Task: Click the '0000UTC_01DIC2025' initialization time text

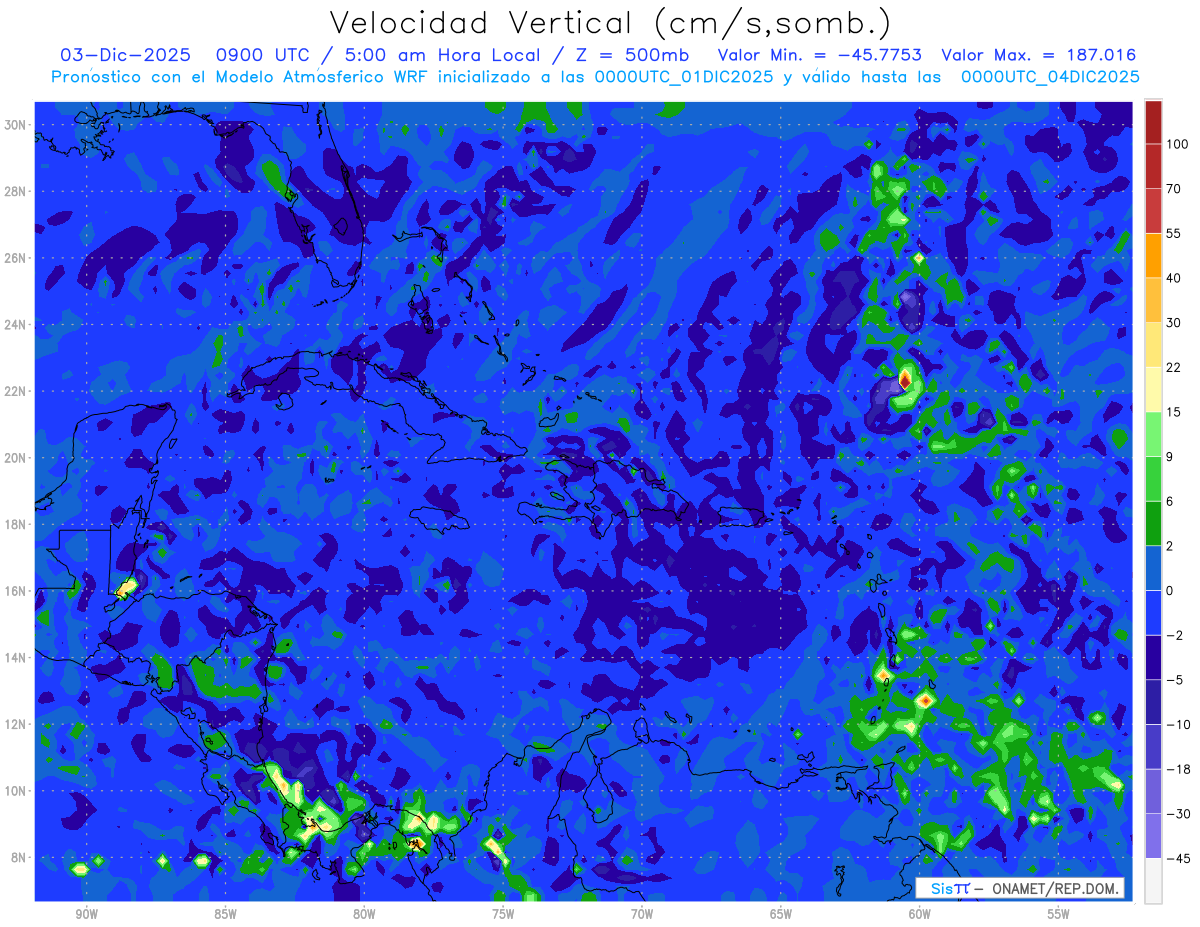Action: tap(683, 77)
